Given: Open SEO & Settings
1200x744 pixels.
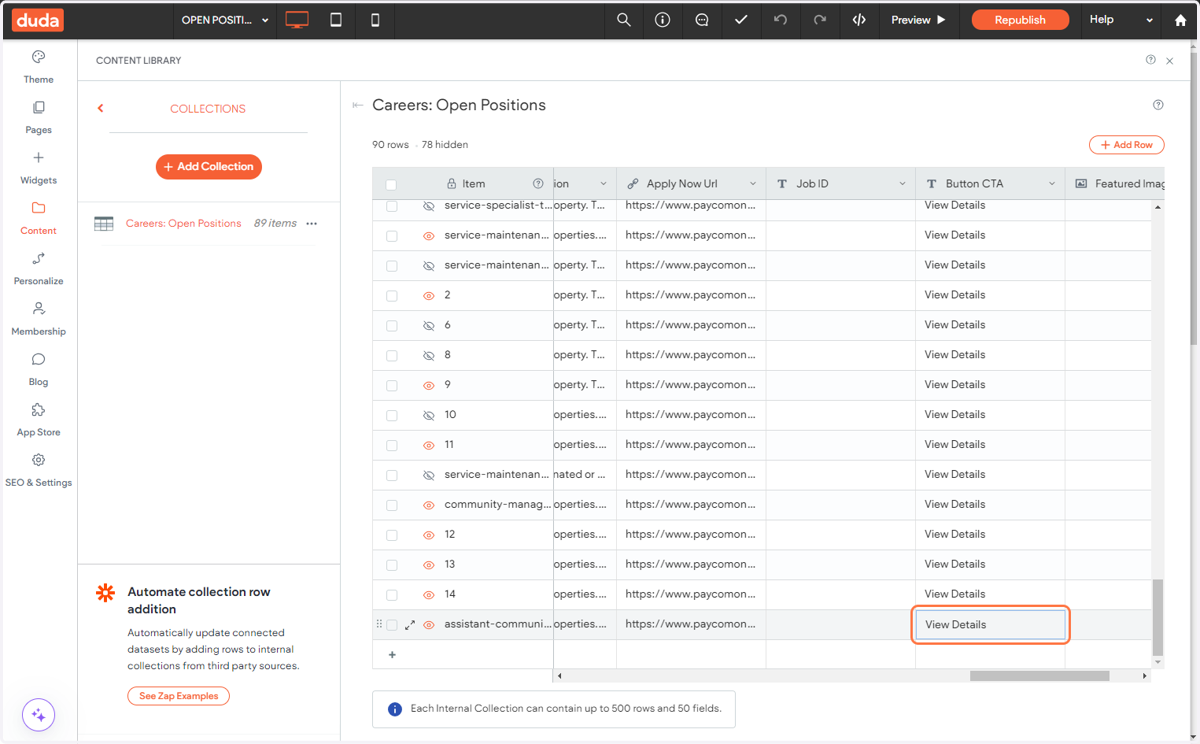Looking at the screenshot, I should [38, 470].
